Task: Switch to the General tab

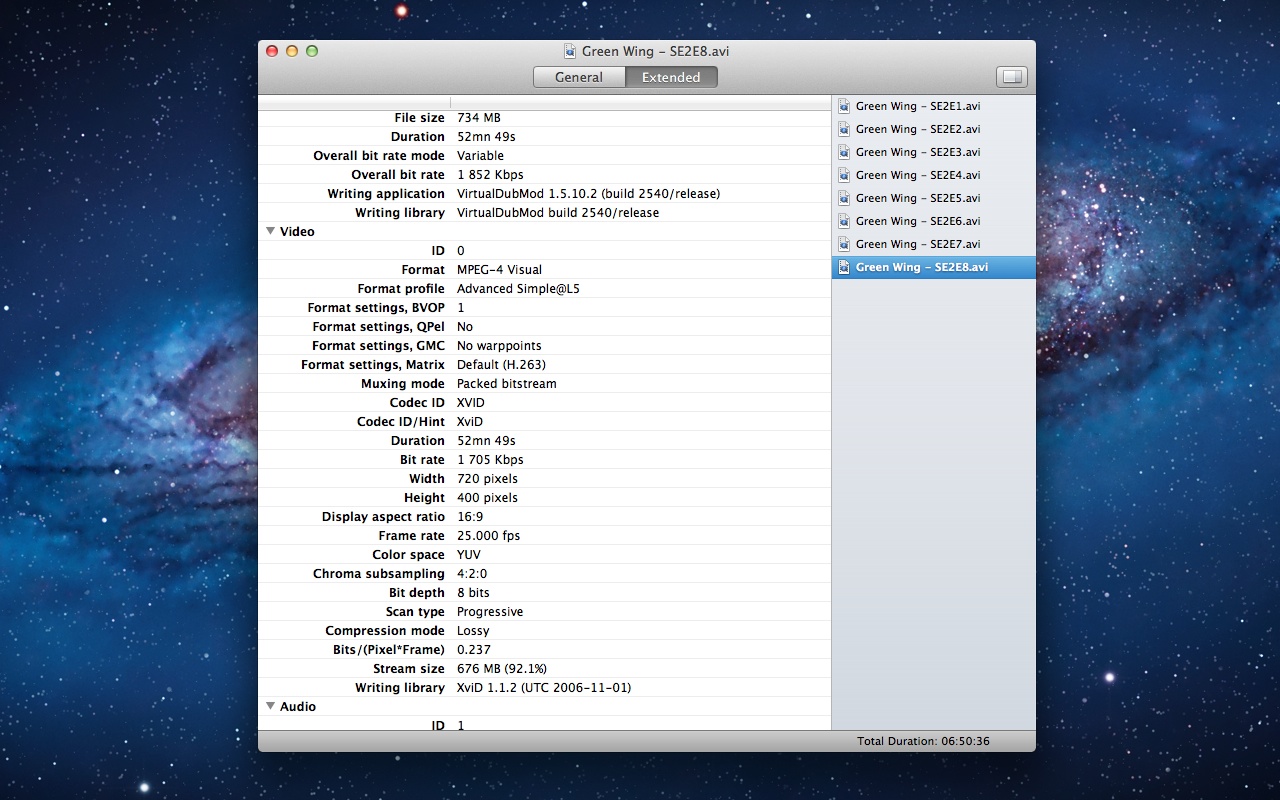Action: pos(579,76)
